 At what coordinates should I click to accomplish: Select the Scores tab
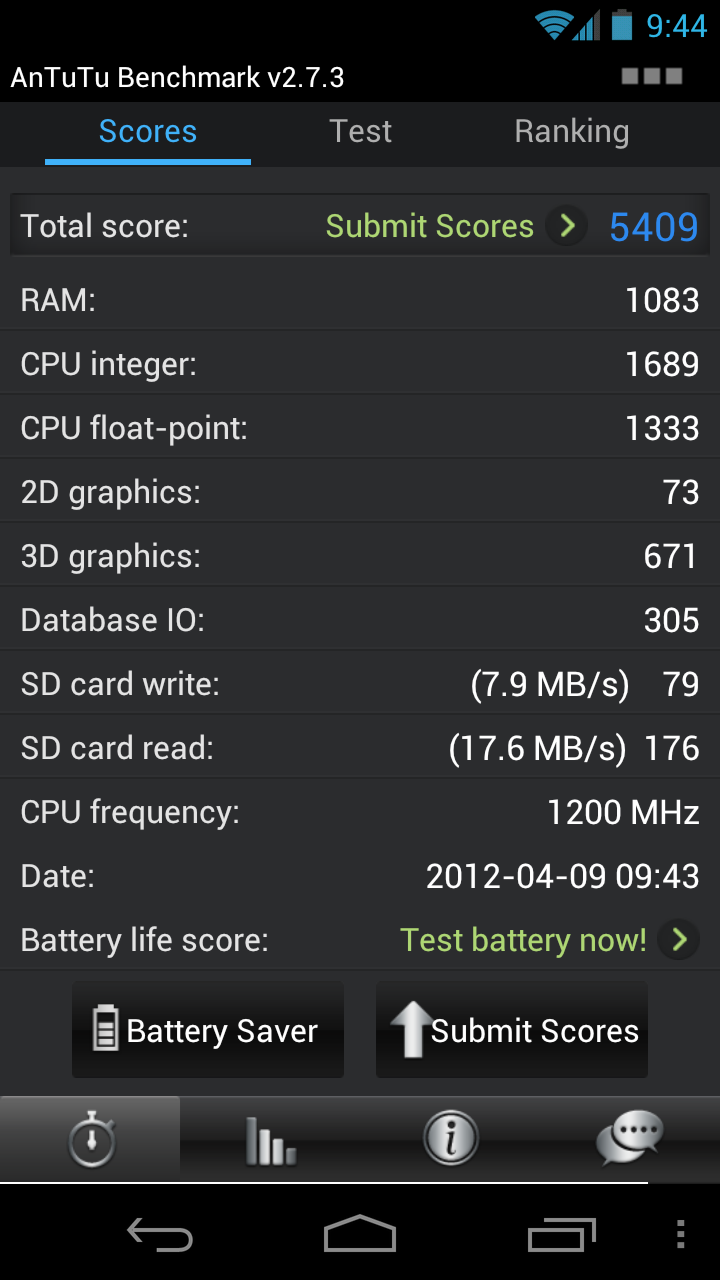(148, 132)
